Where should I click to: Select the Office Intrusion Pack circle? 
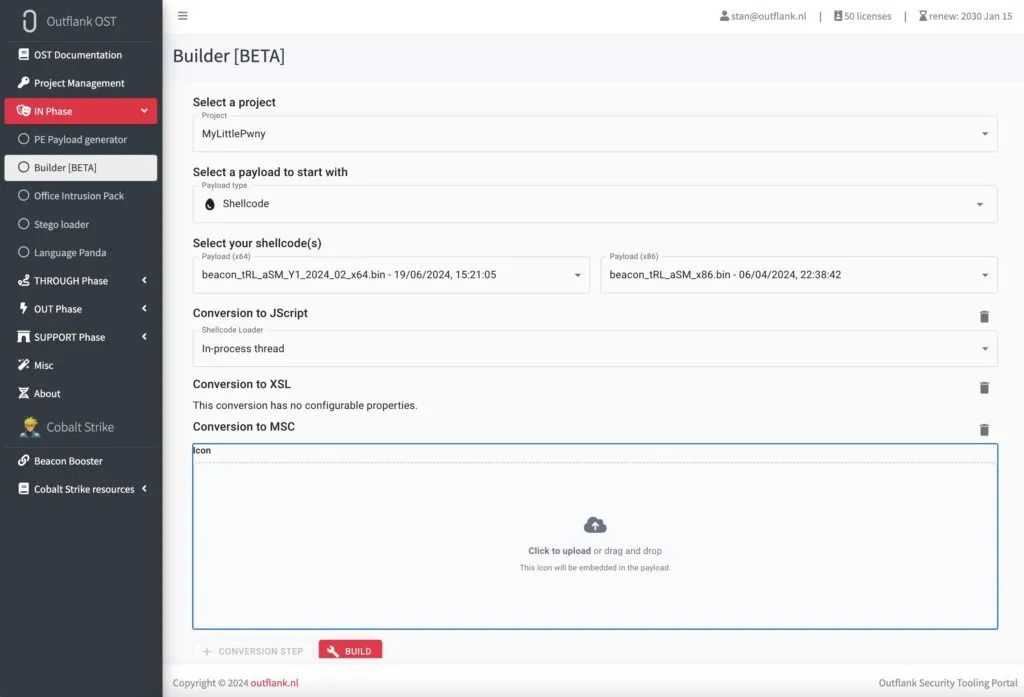[24, 195]
